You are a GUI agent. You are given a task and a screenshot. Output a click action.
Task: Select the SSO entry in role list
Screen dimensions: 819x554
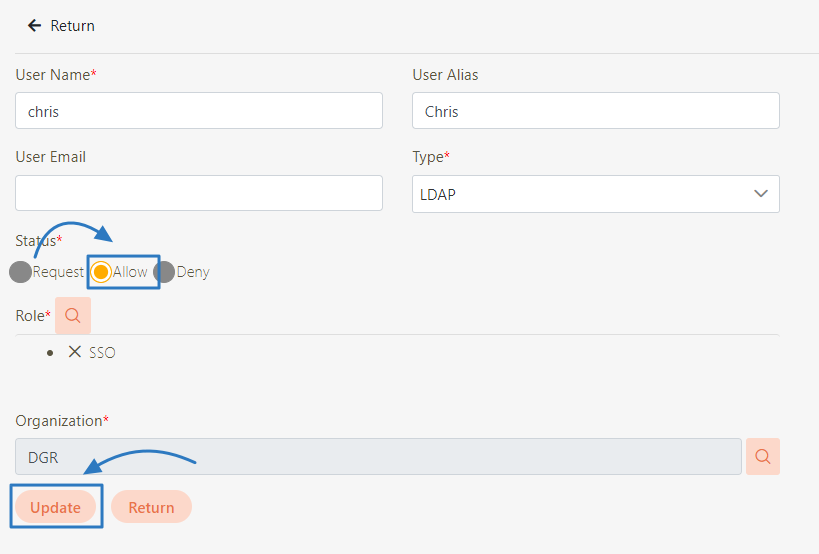click(102, 352)
